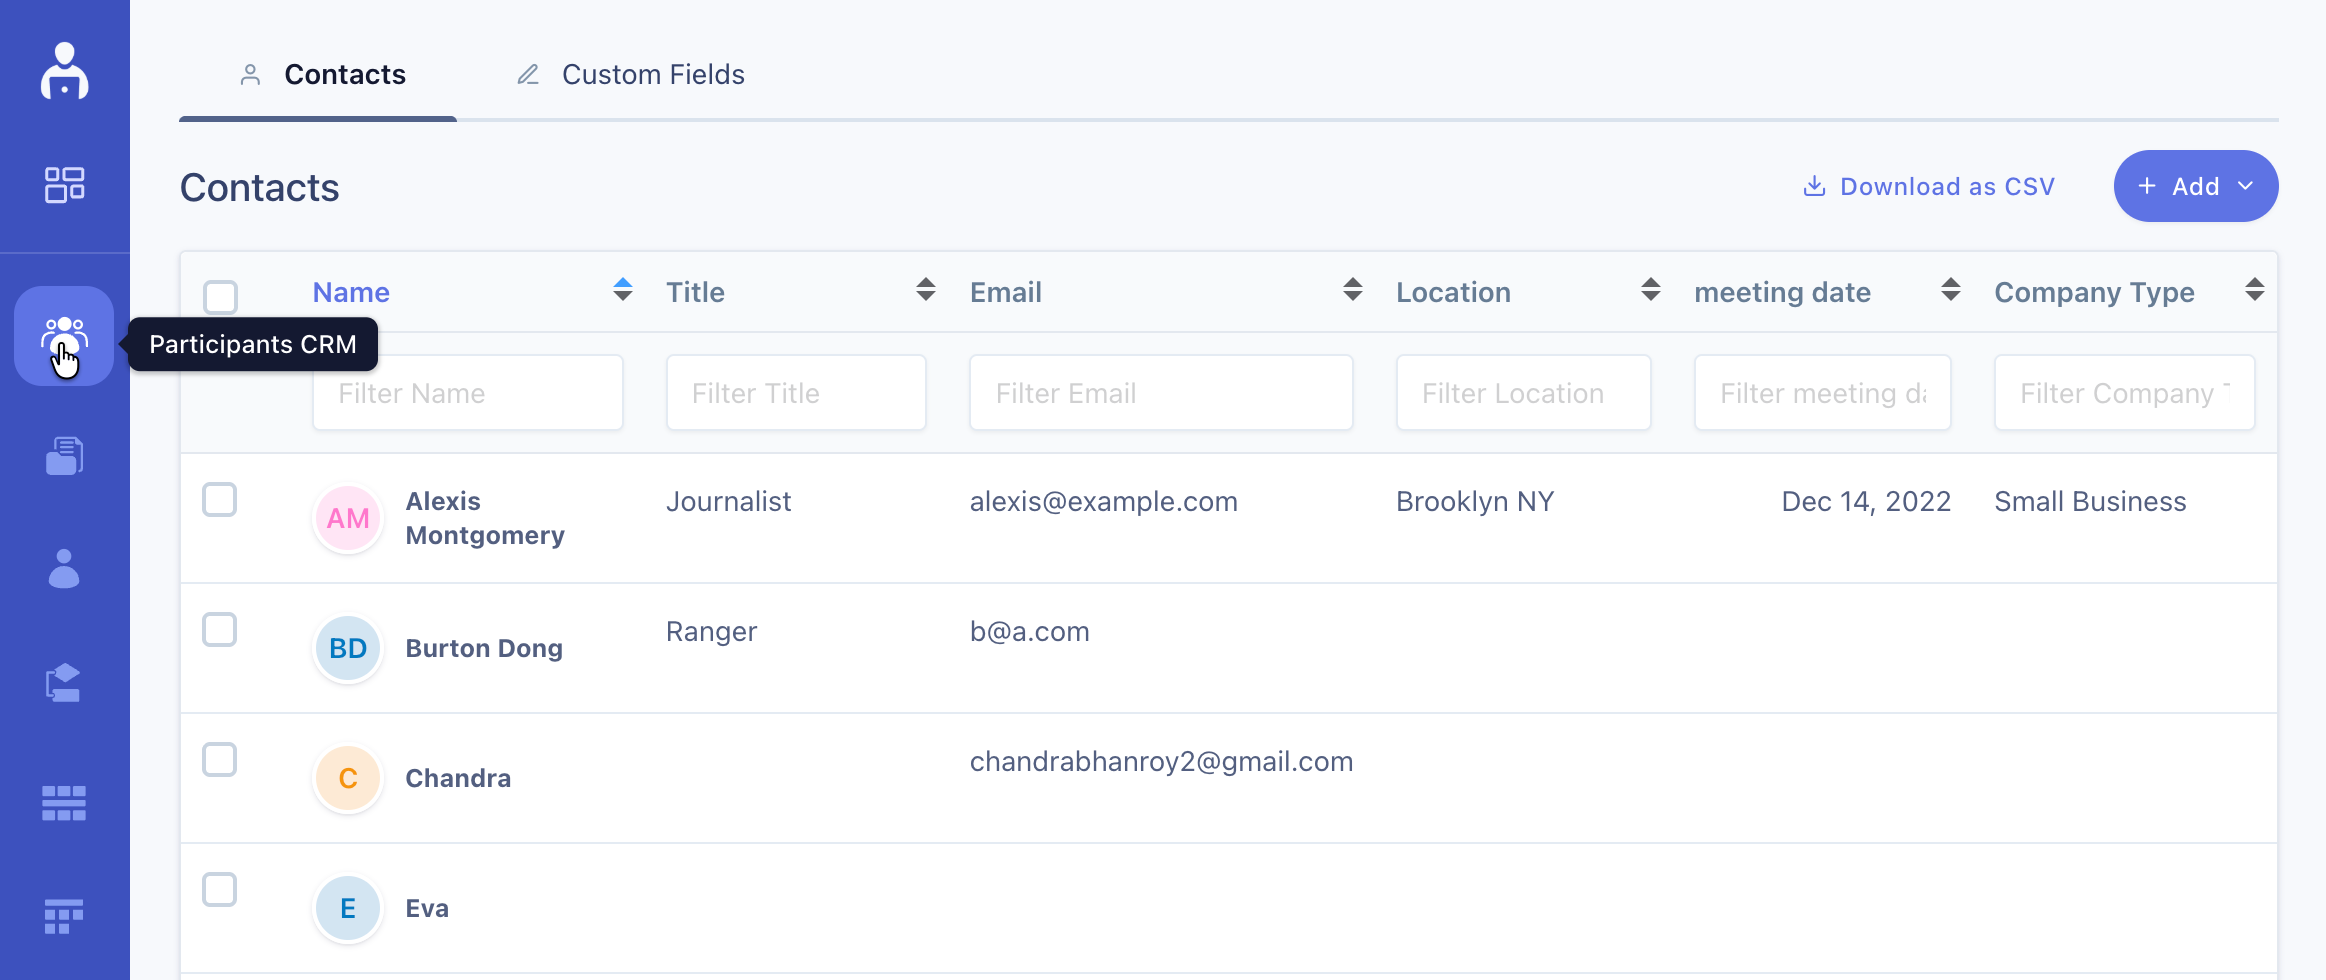Viewport: 2326px width, 980px height.
Task: Click the app logo in the sidebar
Action: tap(64, 71)
